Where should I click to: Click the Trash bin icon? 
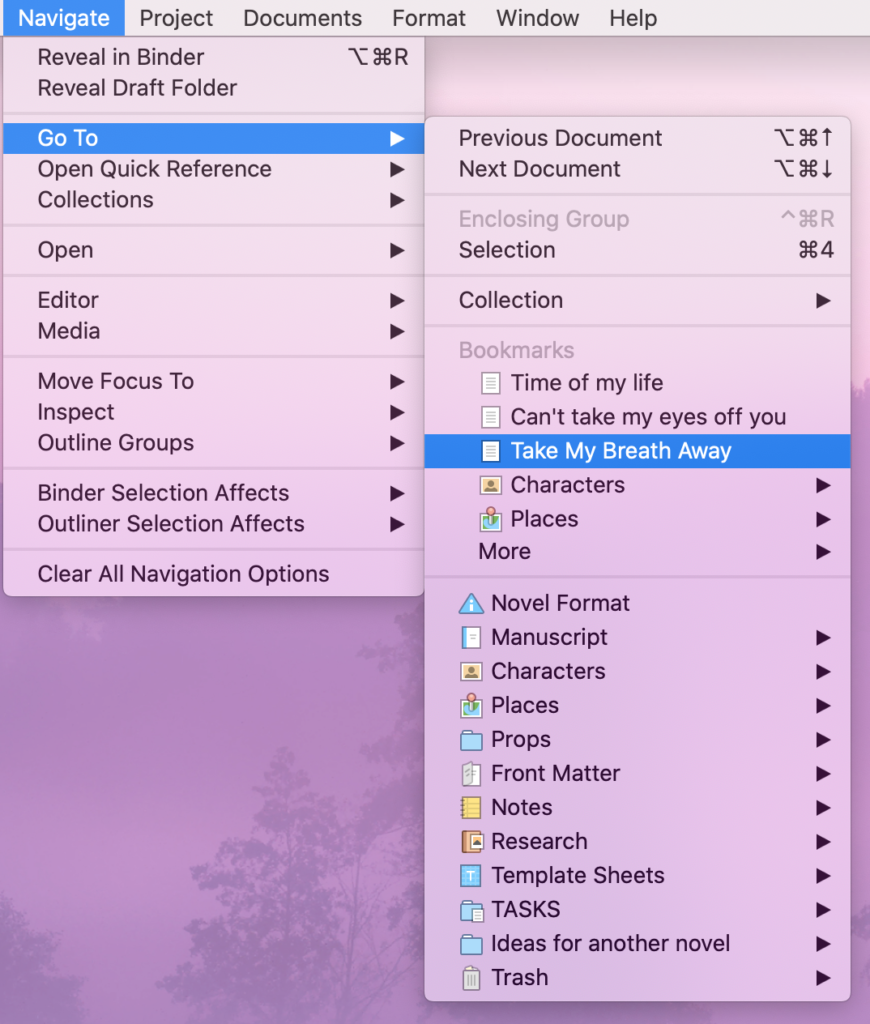click(x=469, y=977)
